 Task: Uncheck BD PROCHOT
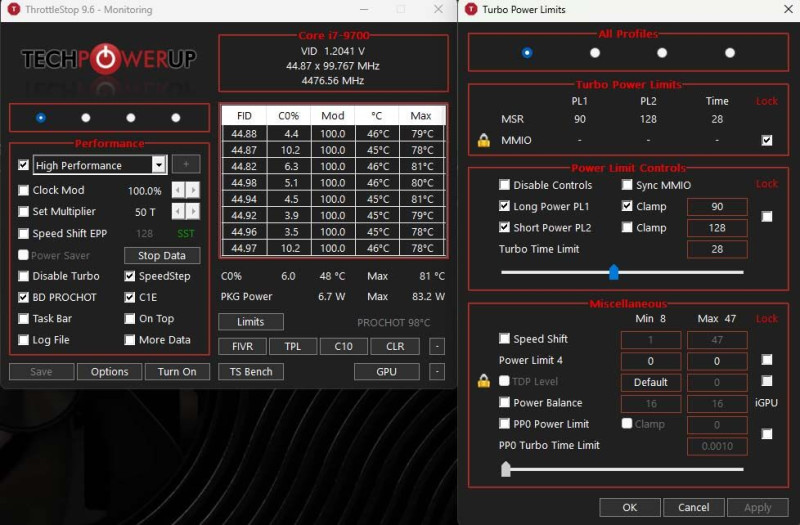pyautogui.click(x=23, y=297)
